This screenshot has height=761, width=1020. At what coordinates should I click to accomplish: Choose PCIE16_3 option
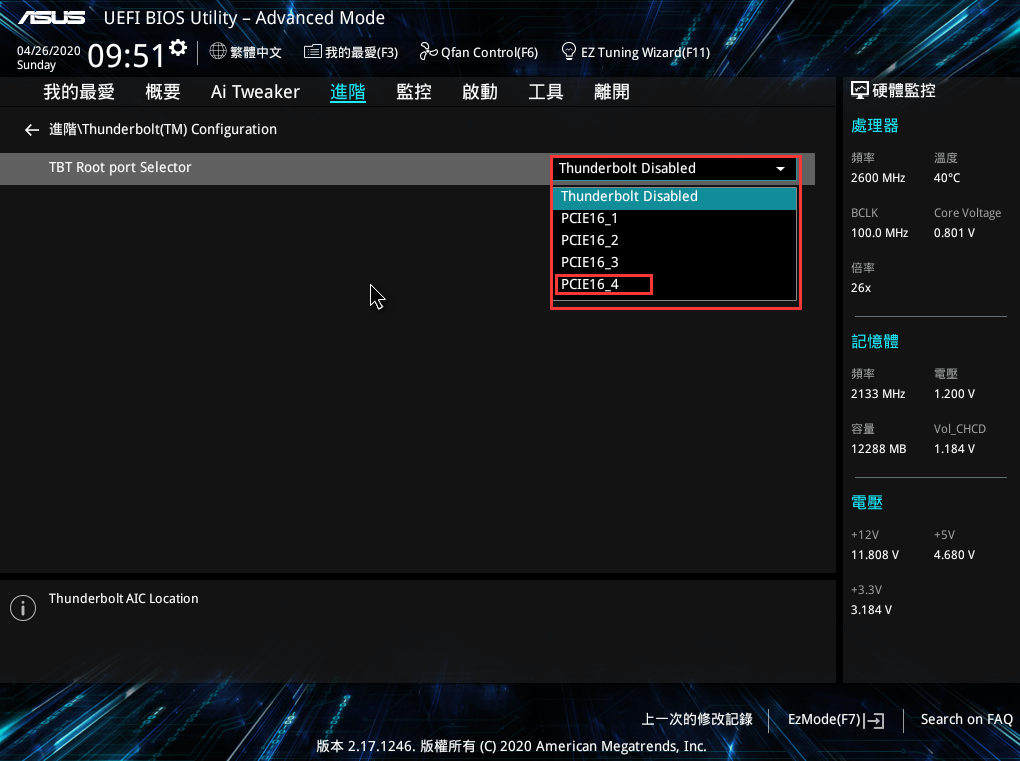[x=589, y=263]
